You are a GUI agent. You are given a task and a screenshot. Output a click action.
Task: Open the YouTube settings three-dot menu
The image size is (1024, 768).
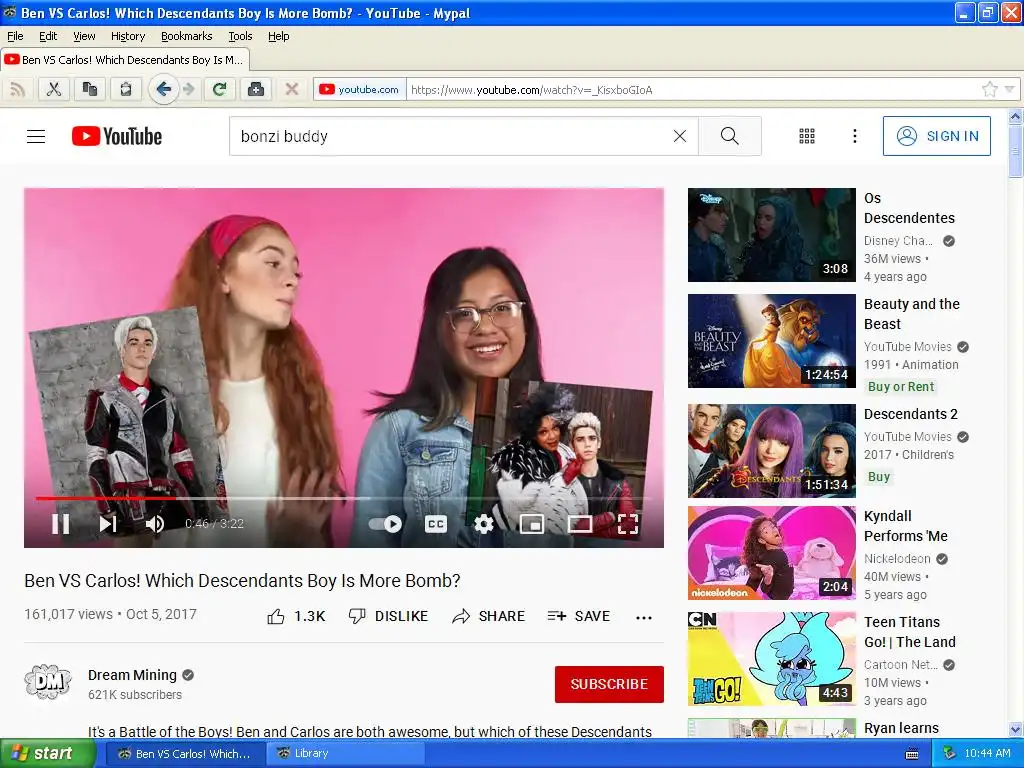tap(854, 136)
